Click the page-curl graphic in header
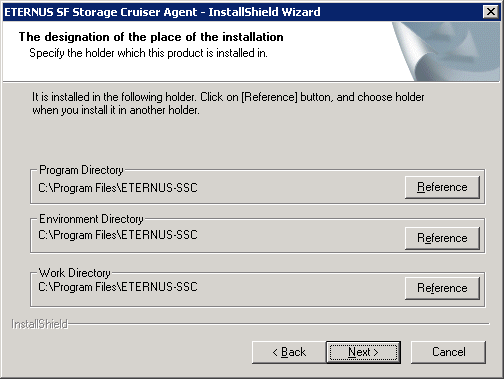Viewport: 504px width, 379px height. click(446, 52)
